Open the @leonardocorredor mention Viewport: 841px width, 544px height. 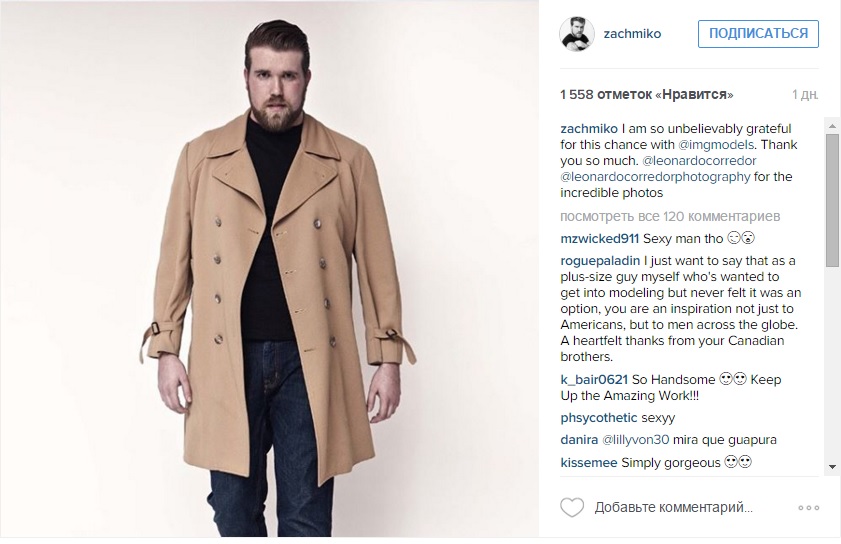[x=699, y=161]
